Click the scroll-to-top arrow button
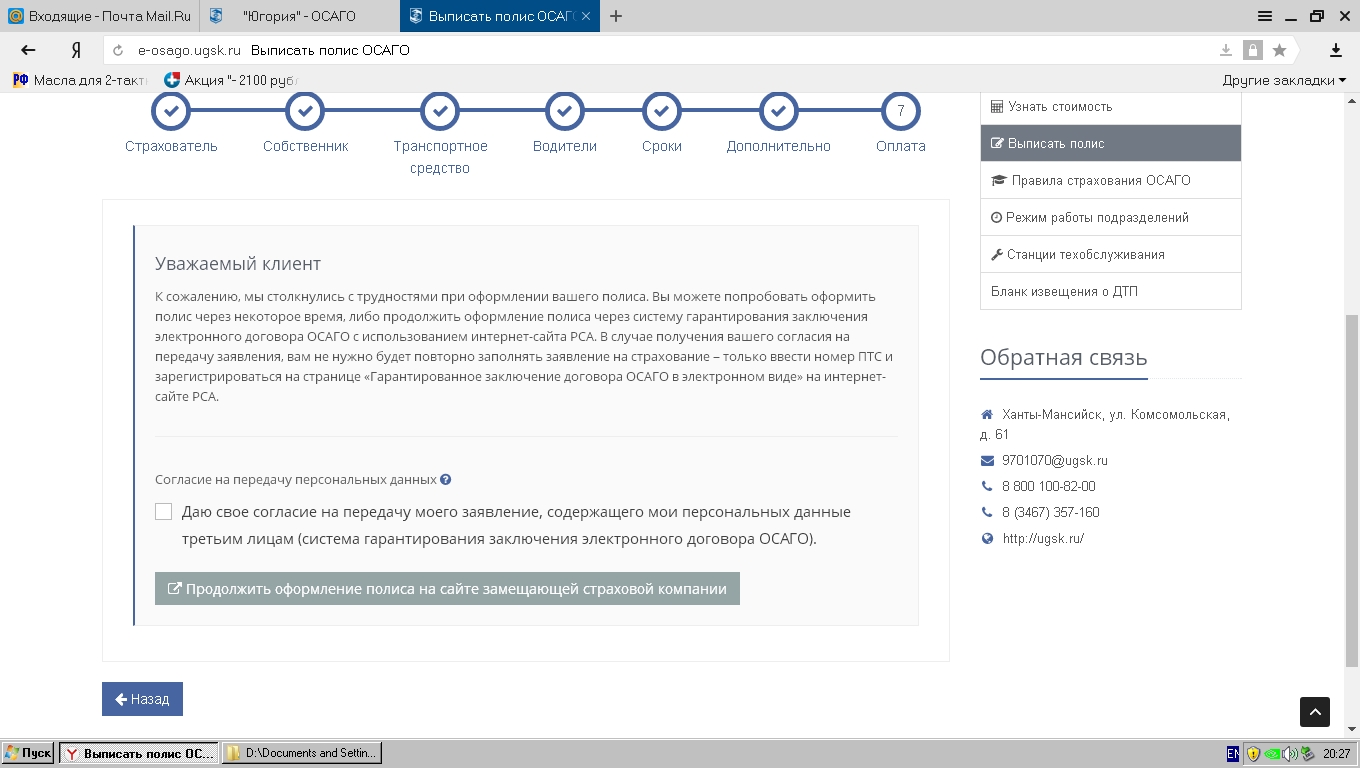This screenshot has height=768, width=1360. (1315, 711)
